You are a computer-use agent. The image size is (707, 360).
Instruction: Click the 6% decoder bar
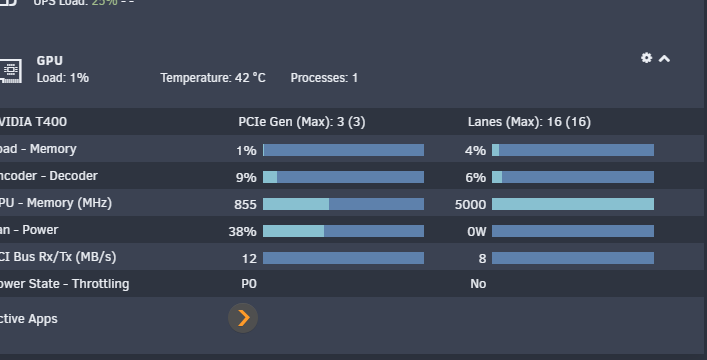pyautogui.click(x=573, y=177)
